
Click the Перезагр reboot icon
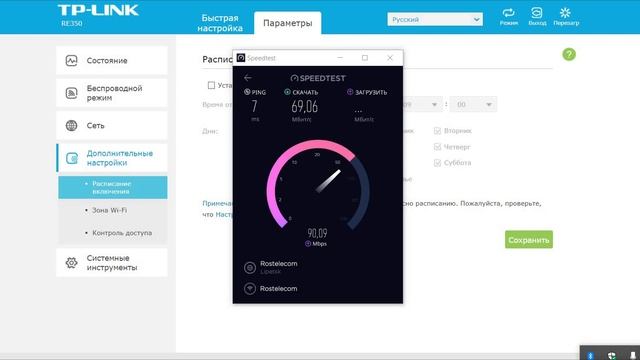click(565, 13)
